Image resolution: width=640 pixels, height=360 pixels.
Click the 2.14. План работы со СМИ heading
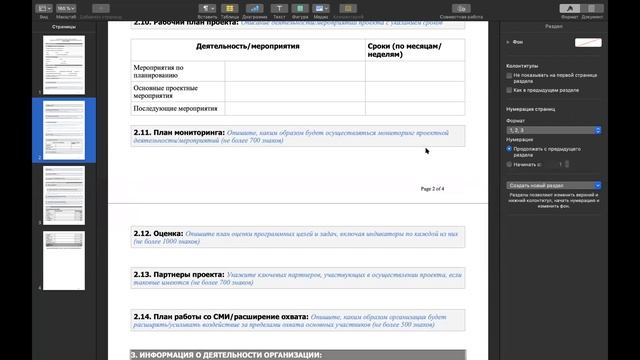(221, 317)
